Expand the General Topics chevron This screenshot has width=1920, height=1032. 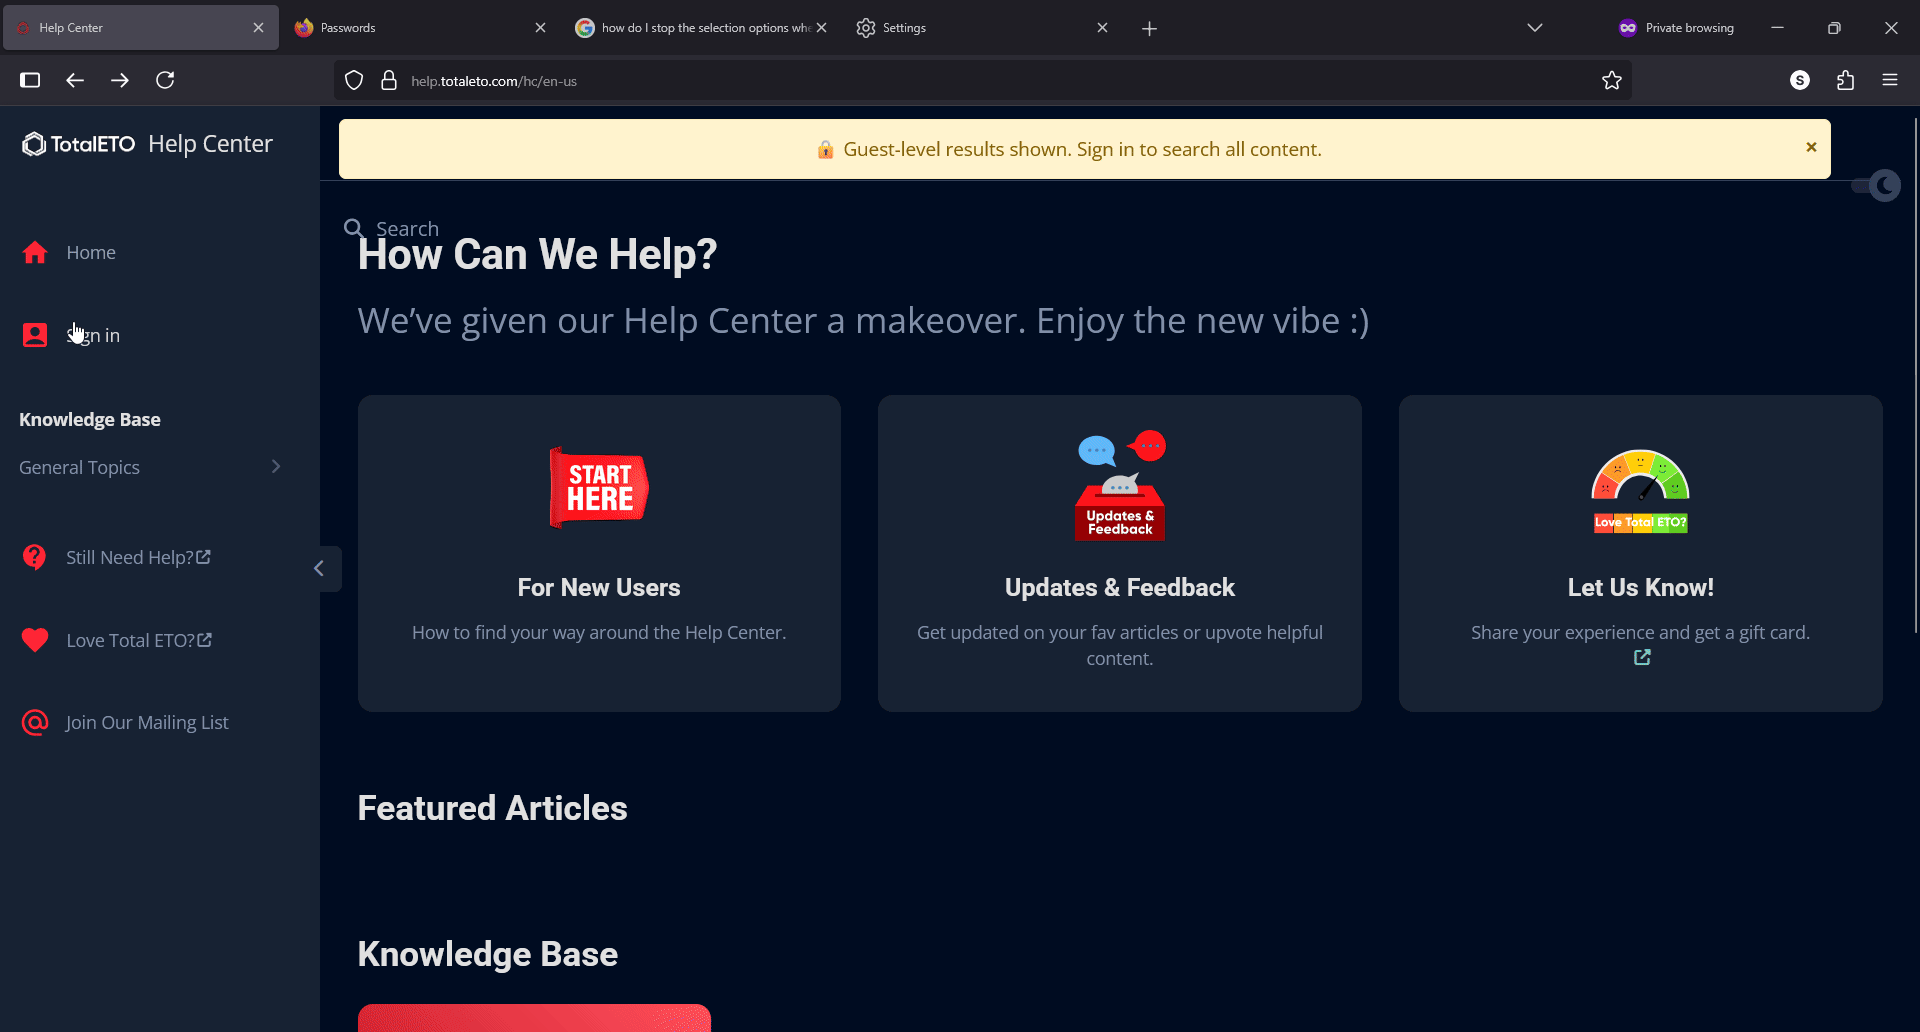point(276,466)
